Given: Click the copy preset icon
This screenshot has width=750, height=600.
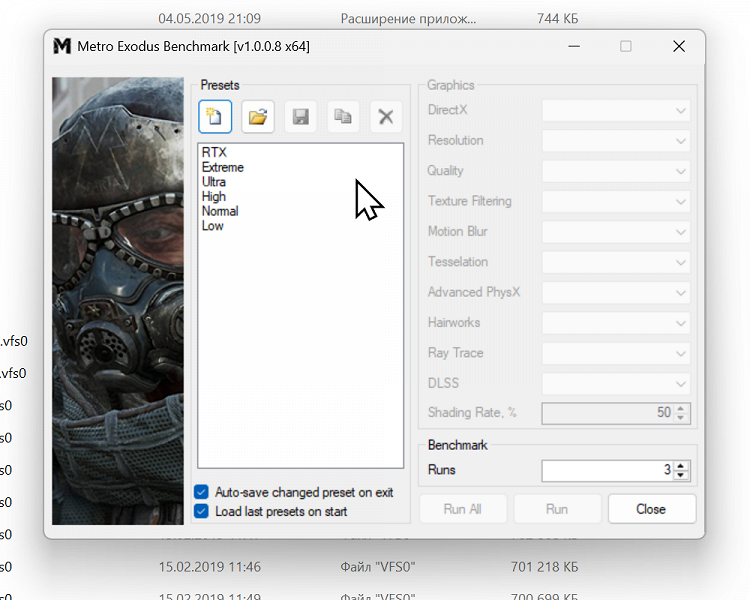Looking at the screenshot, I should pyautogui.click(x=343, y=117).
